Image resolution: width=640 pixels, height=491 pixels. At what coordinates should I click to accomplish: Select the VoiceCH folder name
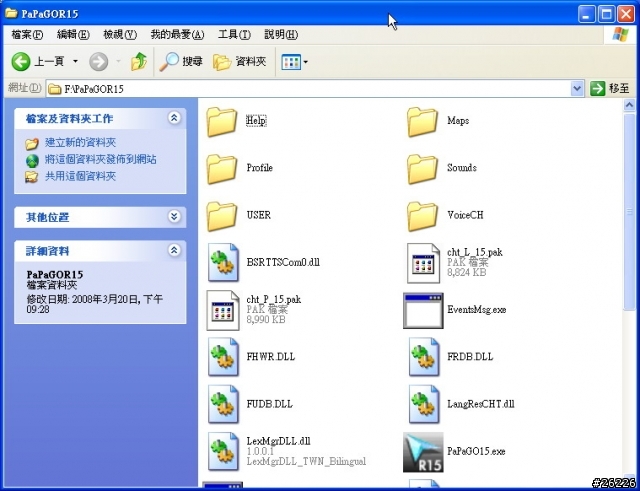point(465,215)
